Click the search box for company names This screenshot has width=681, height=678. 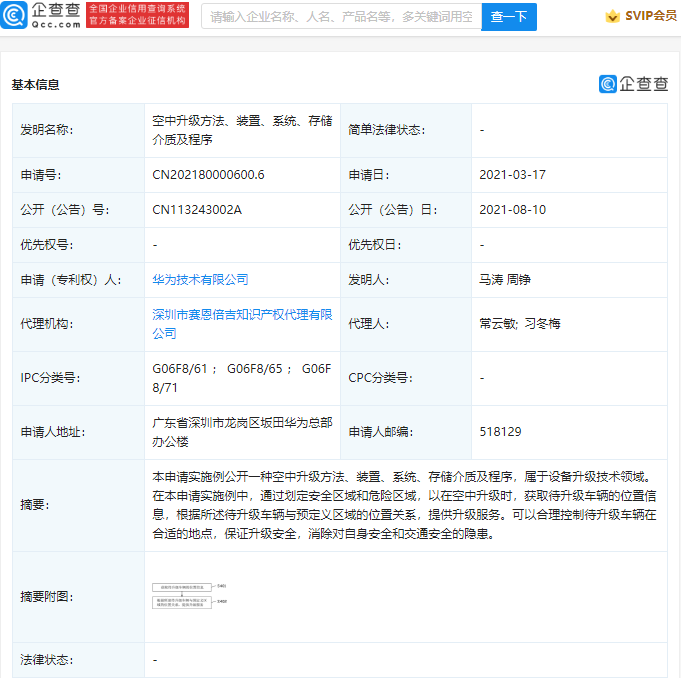coord(341,17)
